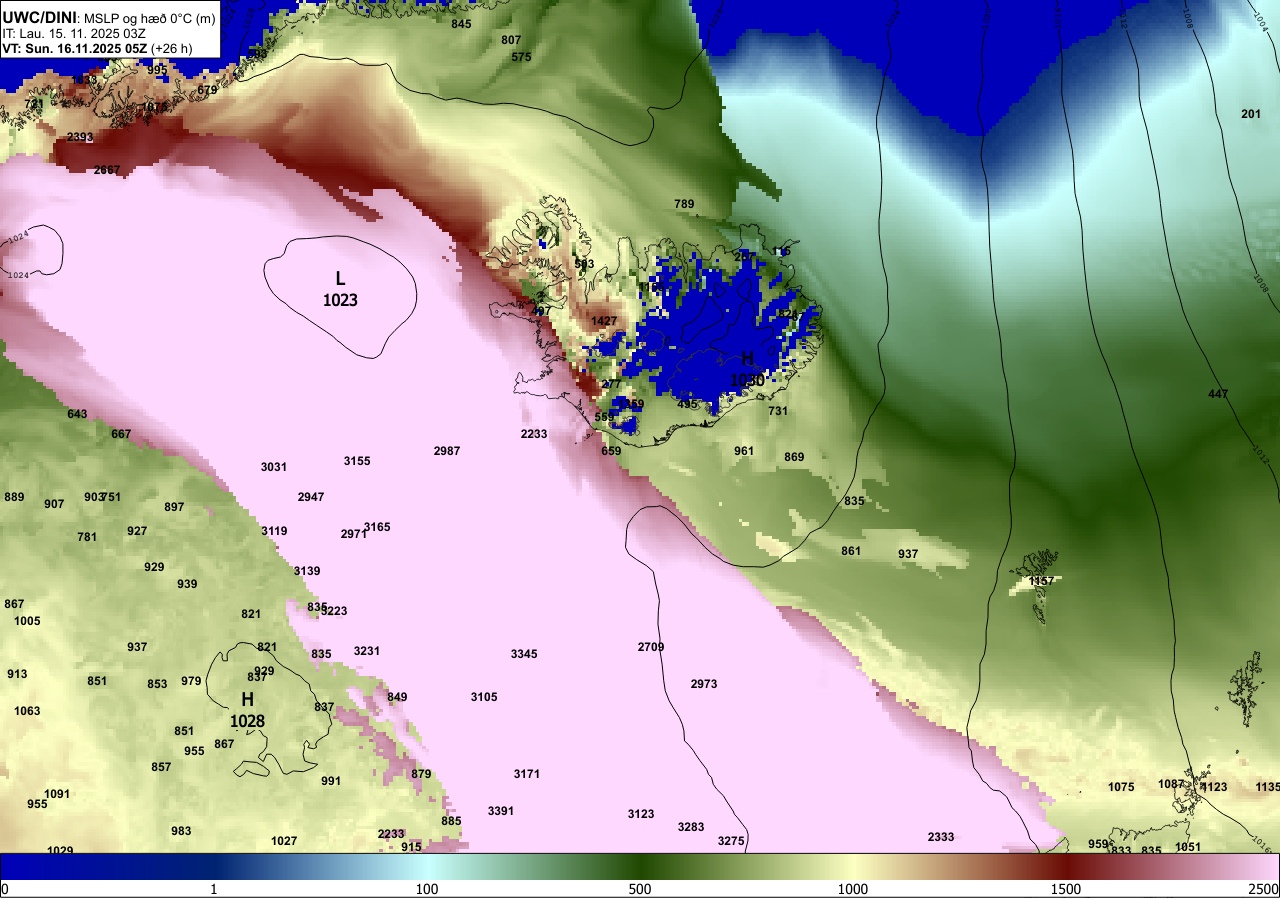Image resolution: width=1280 pixels, height=898 pixels.
Task: Select the 667 height value
Action: [x=121, y=434]
